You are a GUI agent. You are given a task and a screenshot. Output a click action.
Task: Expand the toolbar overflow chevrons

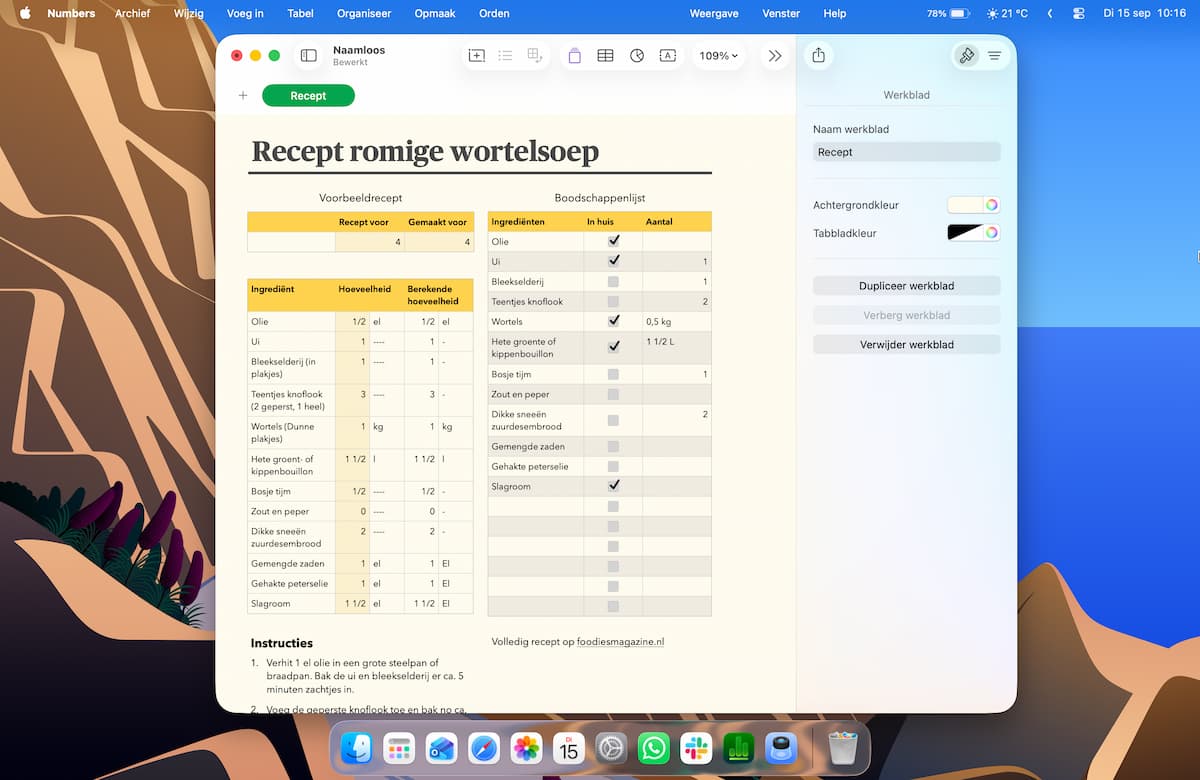point(775,56)
